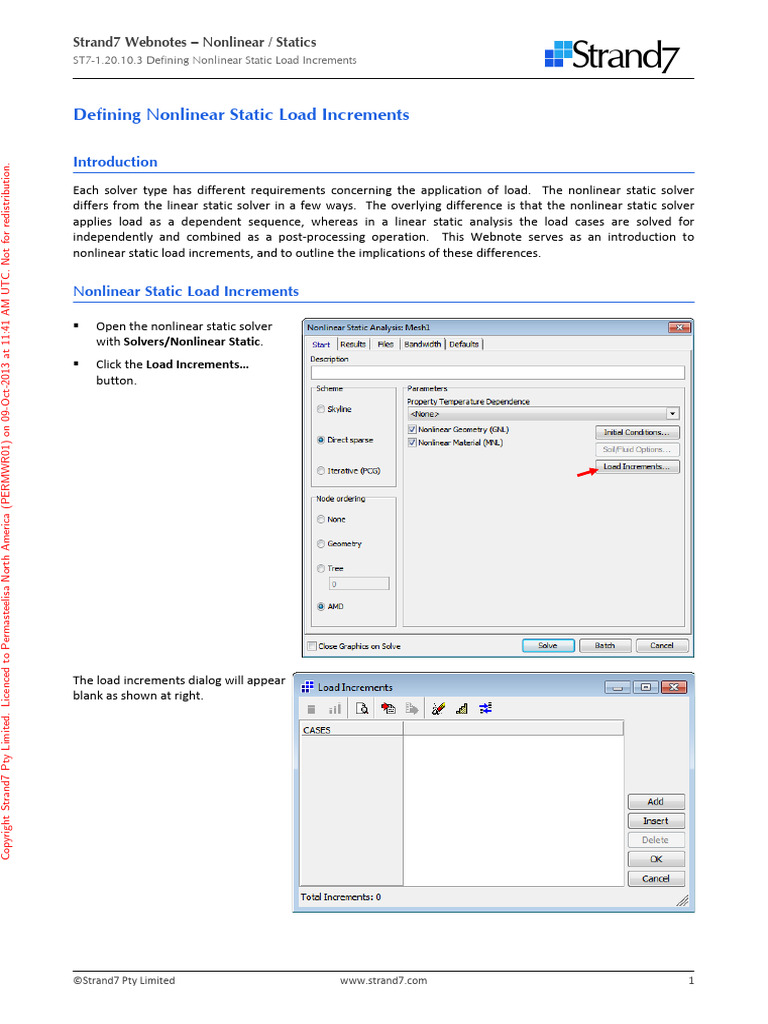Image resolution: width=768 pixels, height=1024 pixels.
Task: Click the Soil/Fluid Options... button
Action: [x=637, y=449]
